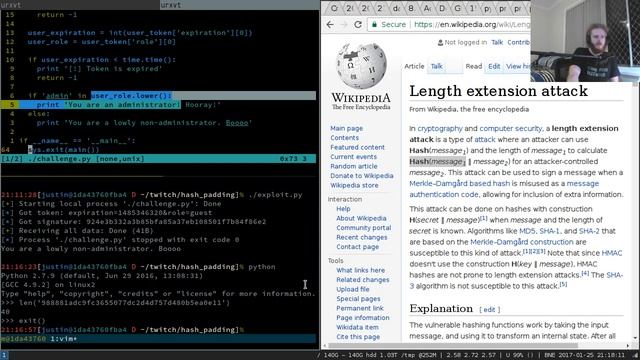Switch to the first urxvt terminal tab

click(80, 4)
